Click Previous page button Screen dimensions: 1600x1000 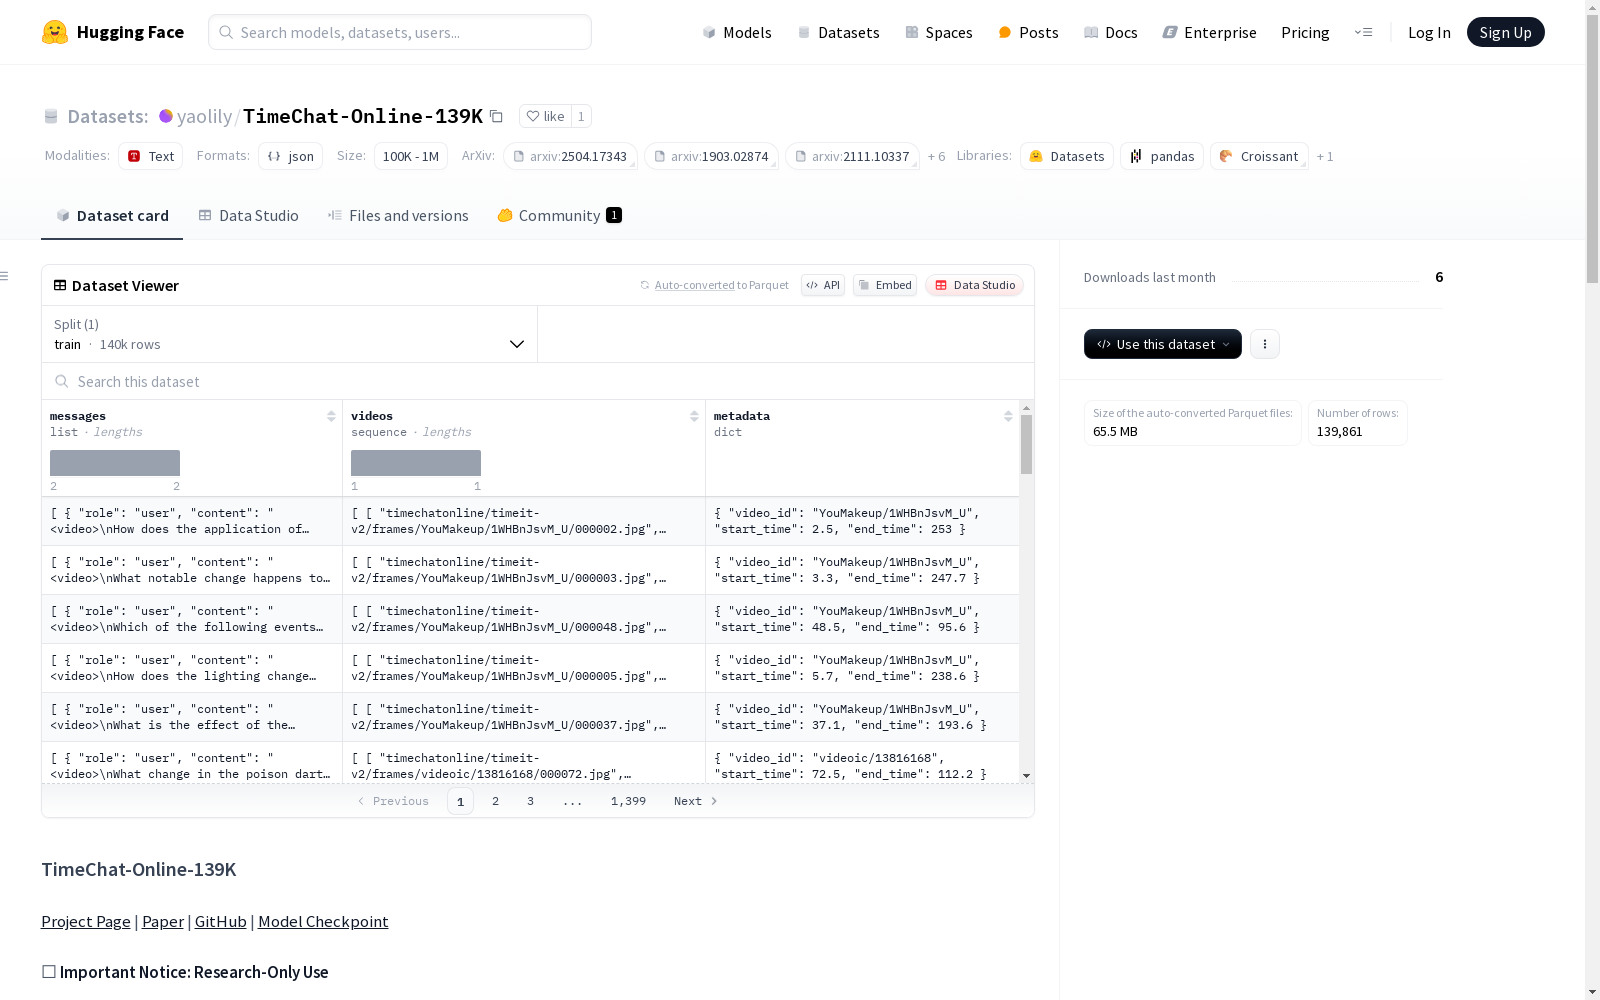click(393, 801)
